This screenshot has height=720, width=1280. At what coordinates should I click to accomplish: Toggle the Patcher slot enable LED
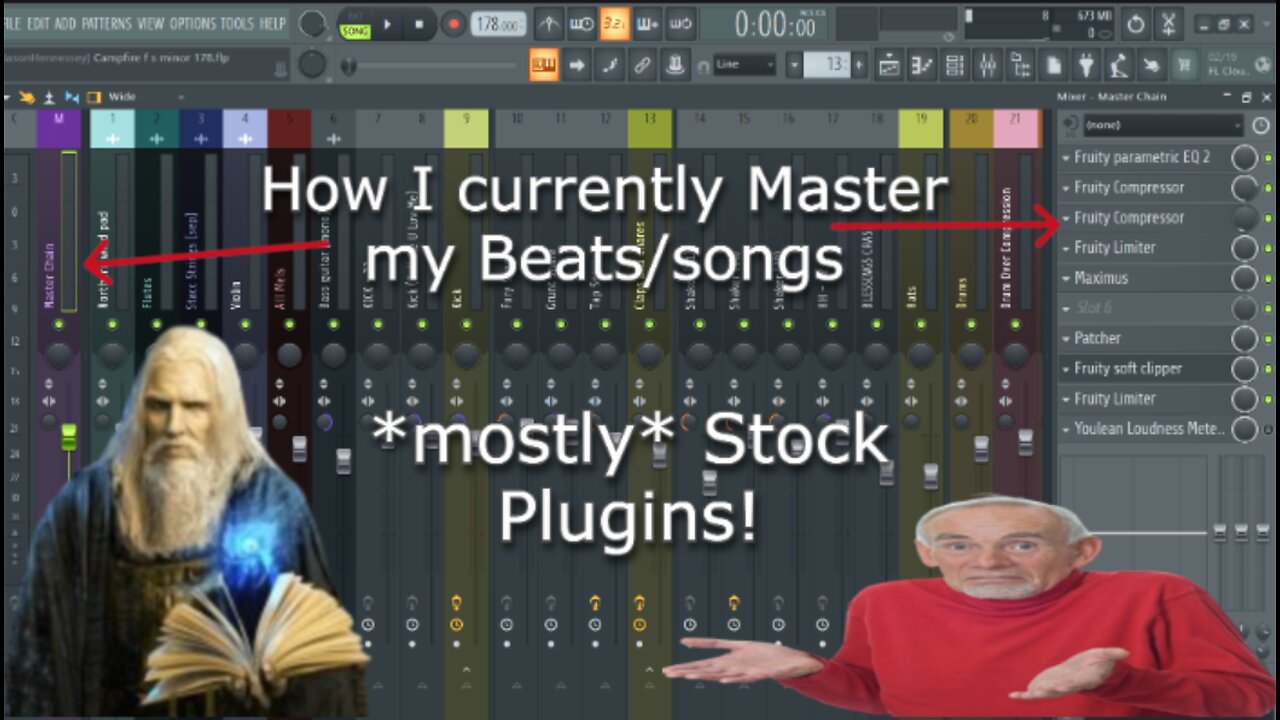pos(1269,339)
